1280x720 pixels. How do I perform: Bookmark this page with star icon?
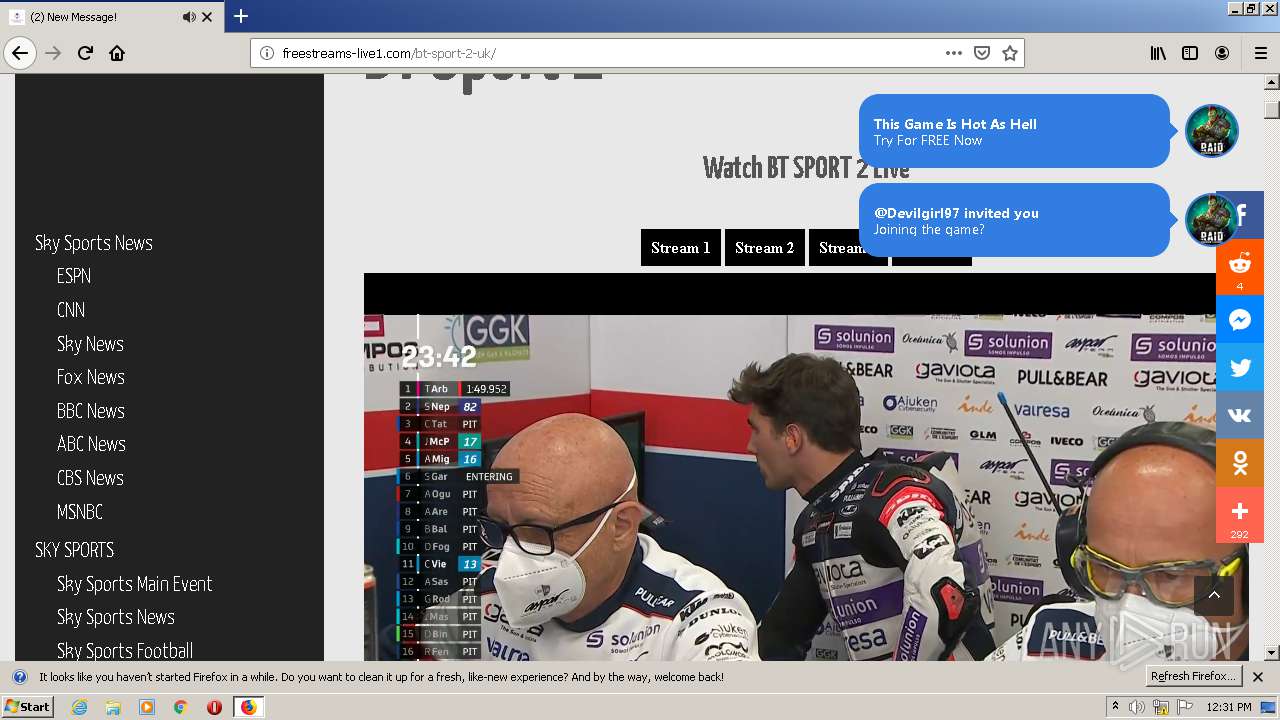(1010, 53)
